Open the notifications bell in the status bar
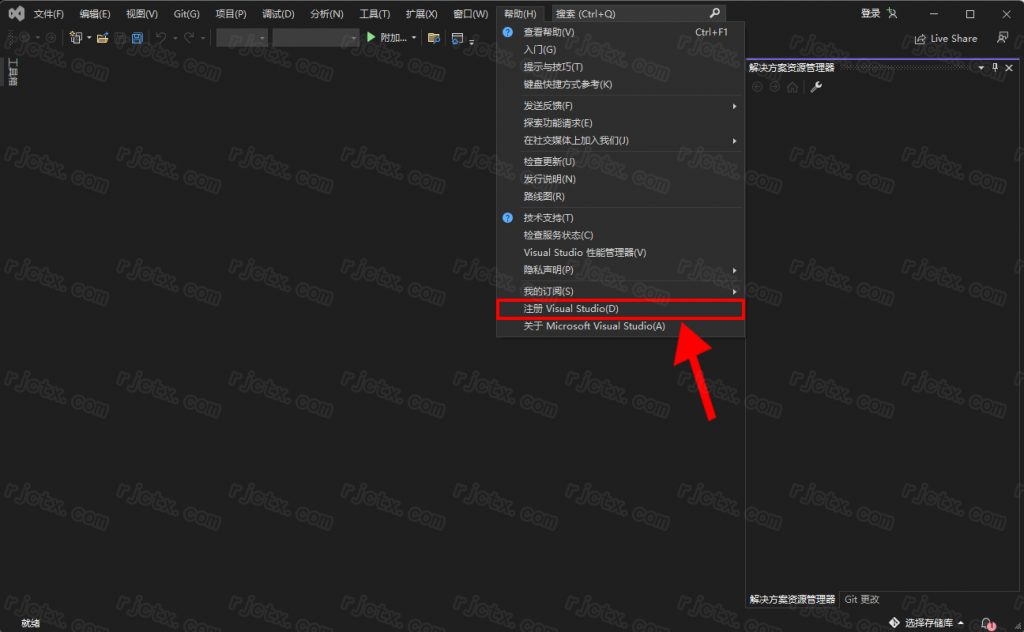1024x632 pixels. click(x=987, y=623)
